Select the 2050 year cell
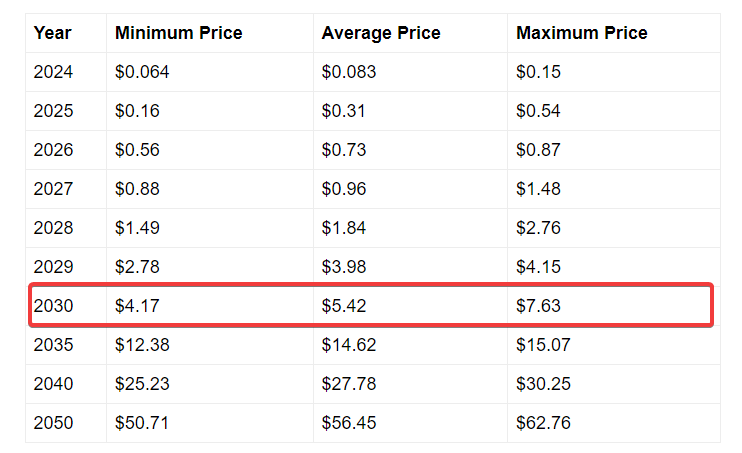The image size is (742, 453). (53, 423)
